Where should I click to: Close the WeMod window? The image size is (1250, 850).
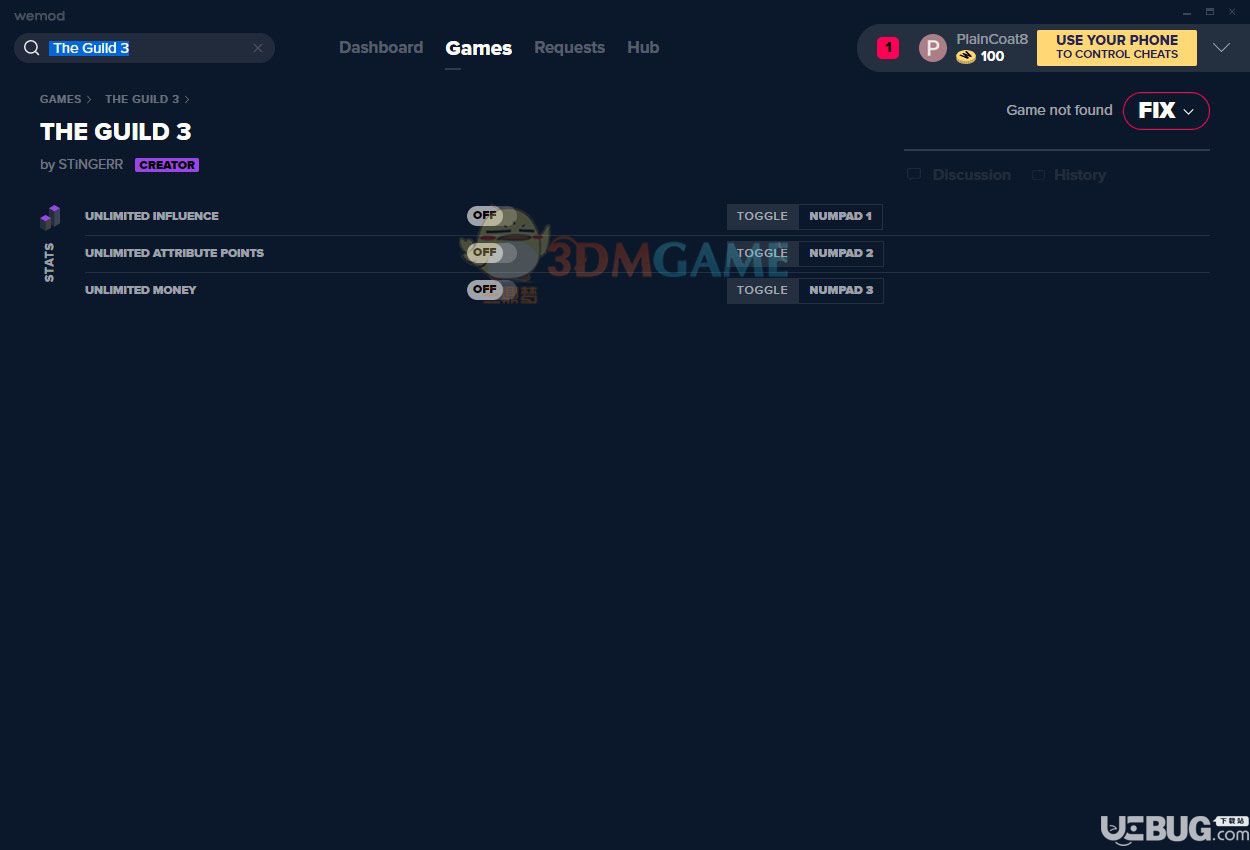point(1233,12)
